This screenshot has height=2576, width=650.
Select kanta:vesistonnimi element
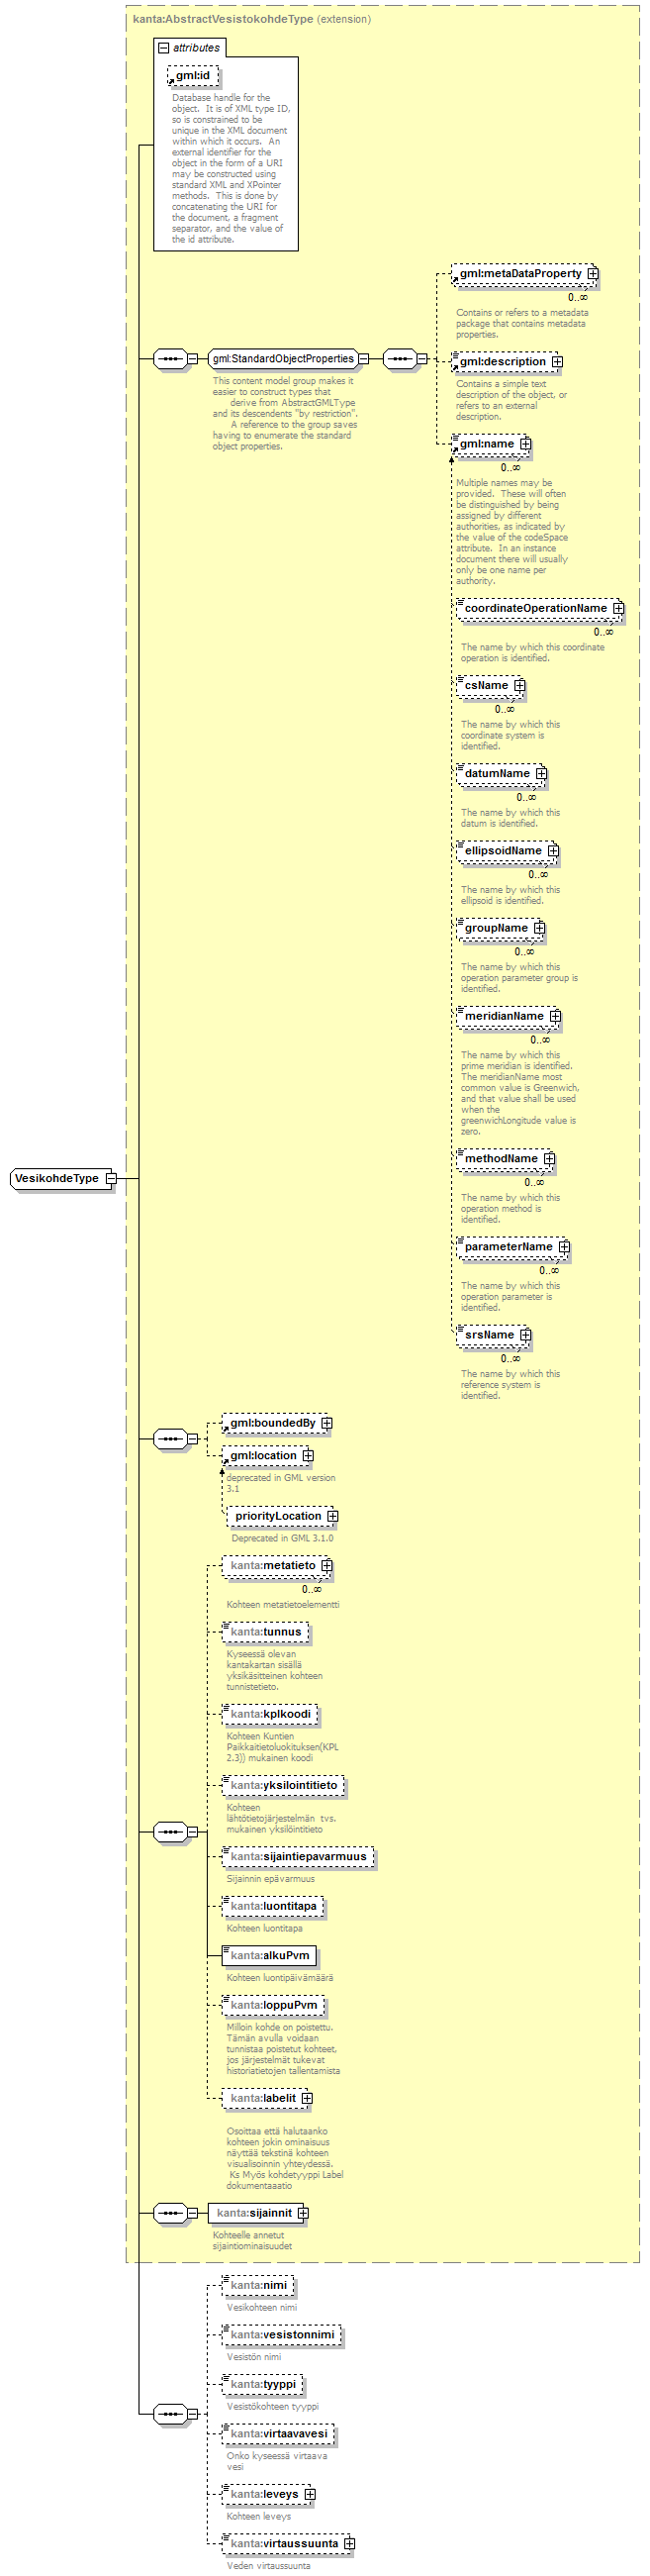[x=282, y=2335]
